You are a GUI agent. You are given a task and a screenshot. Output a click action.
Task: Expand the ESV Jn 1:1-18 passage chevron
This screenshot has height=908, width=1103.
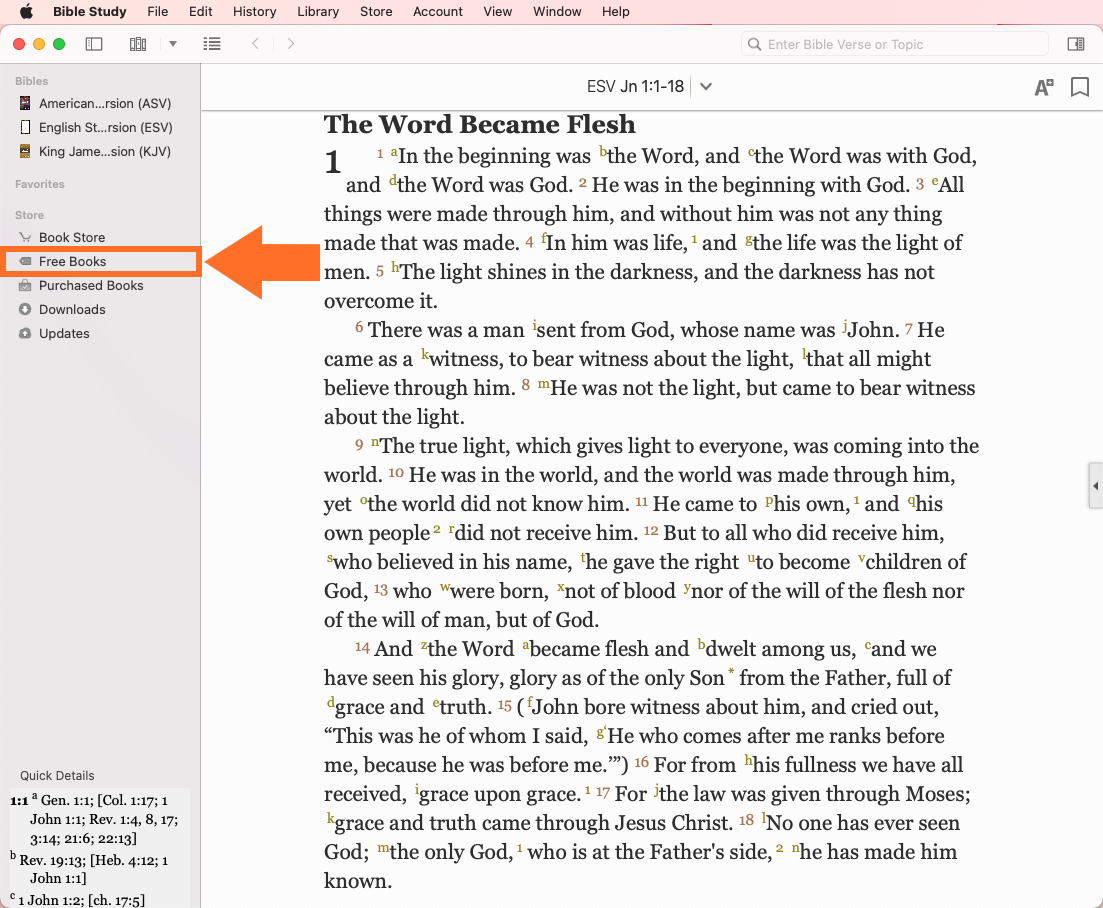706,87
